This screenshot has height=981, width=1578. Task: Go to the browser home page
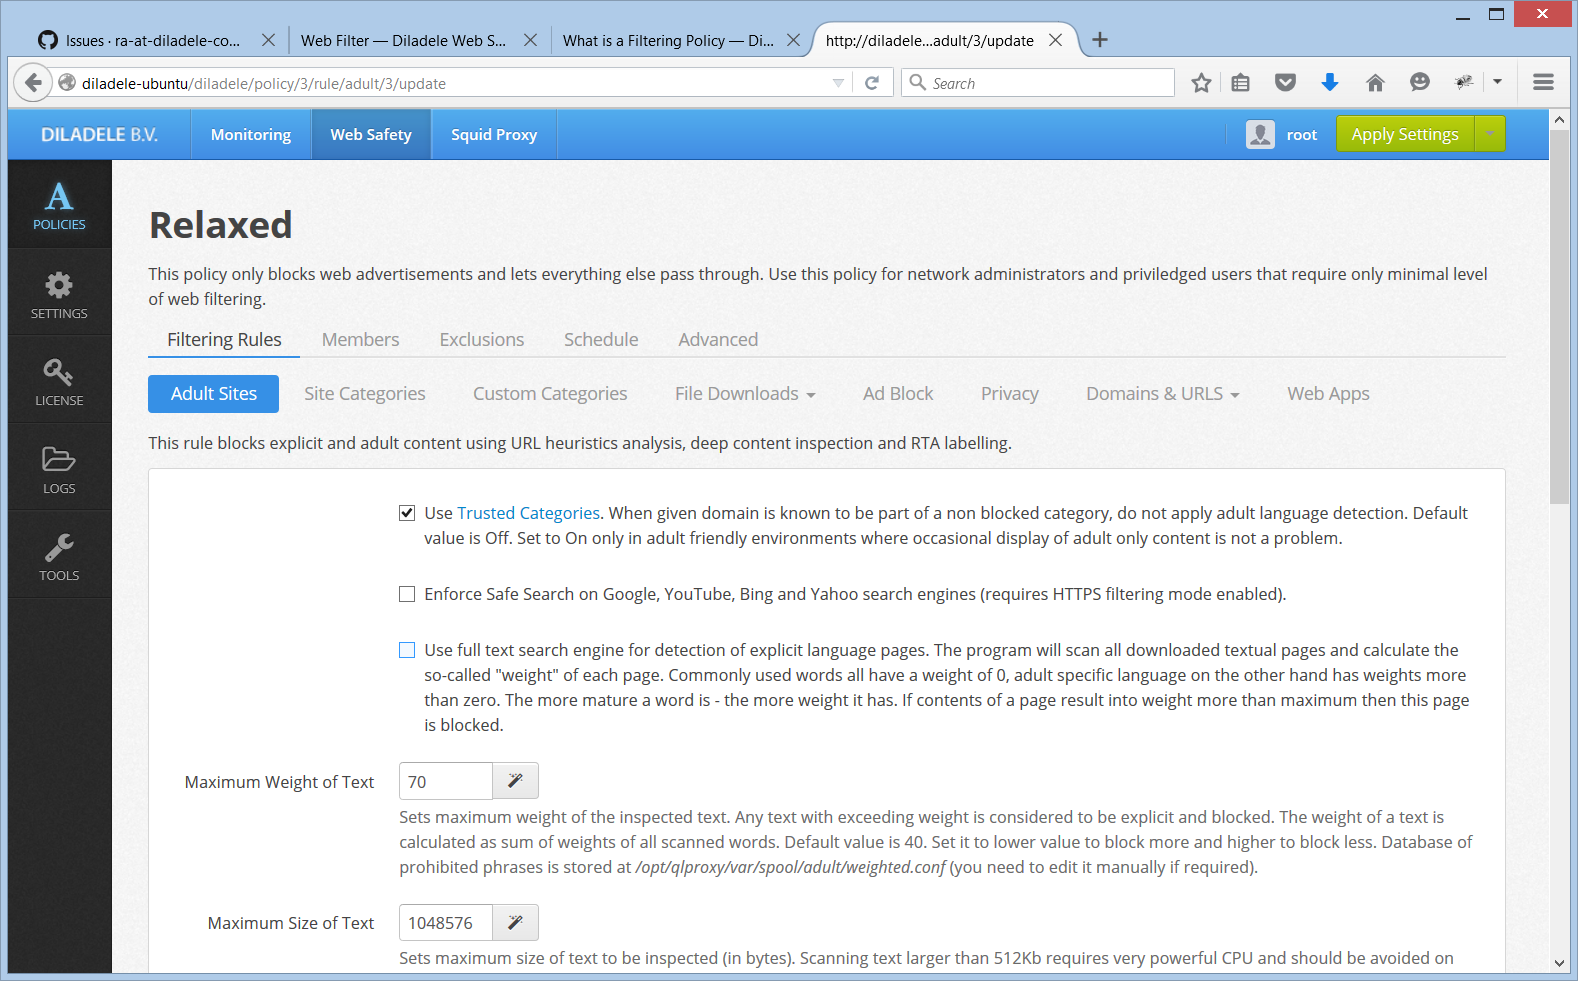pyautogui.click(x=1375, y=83)
